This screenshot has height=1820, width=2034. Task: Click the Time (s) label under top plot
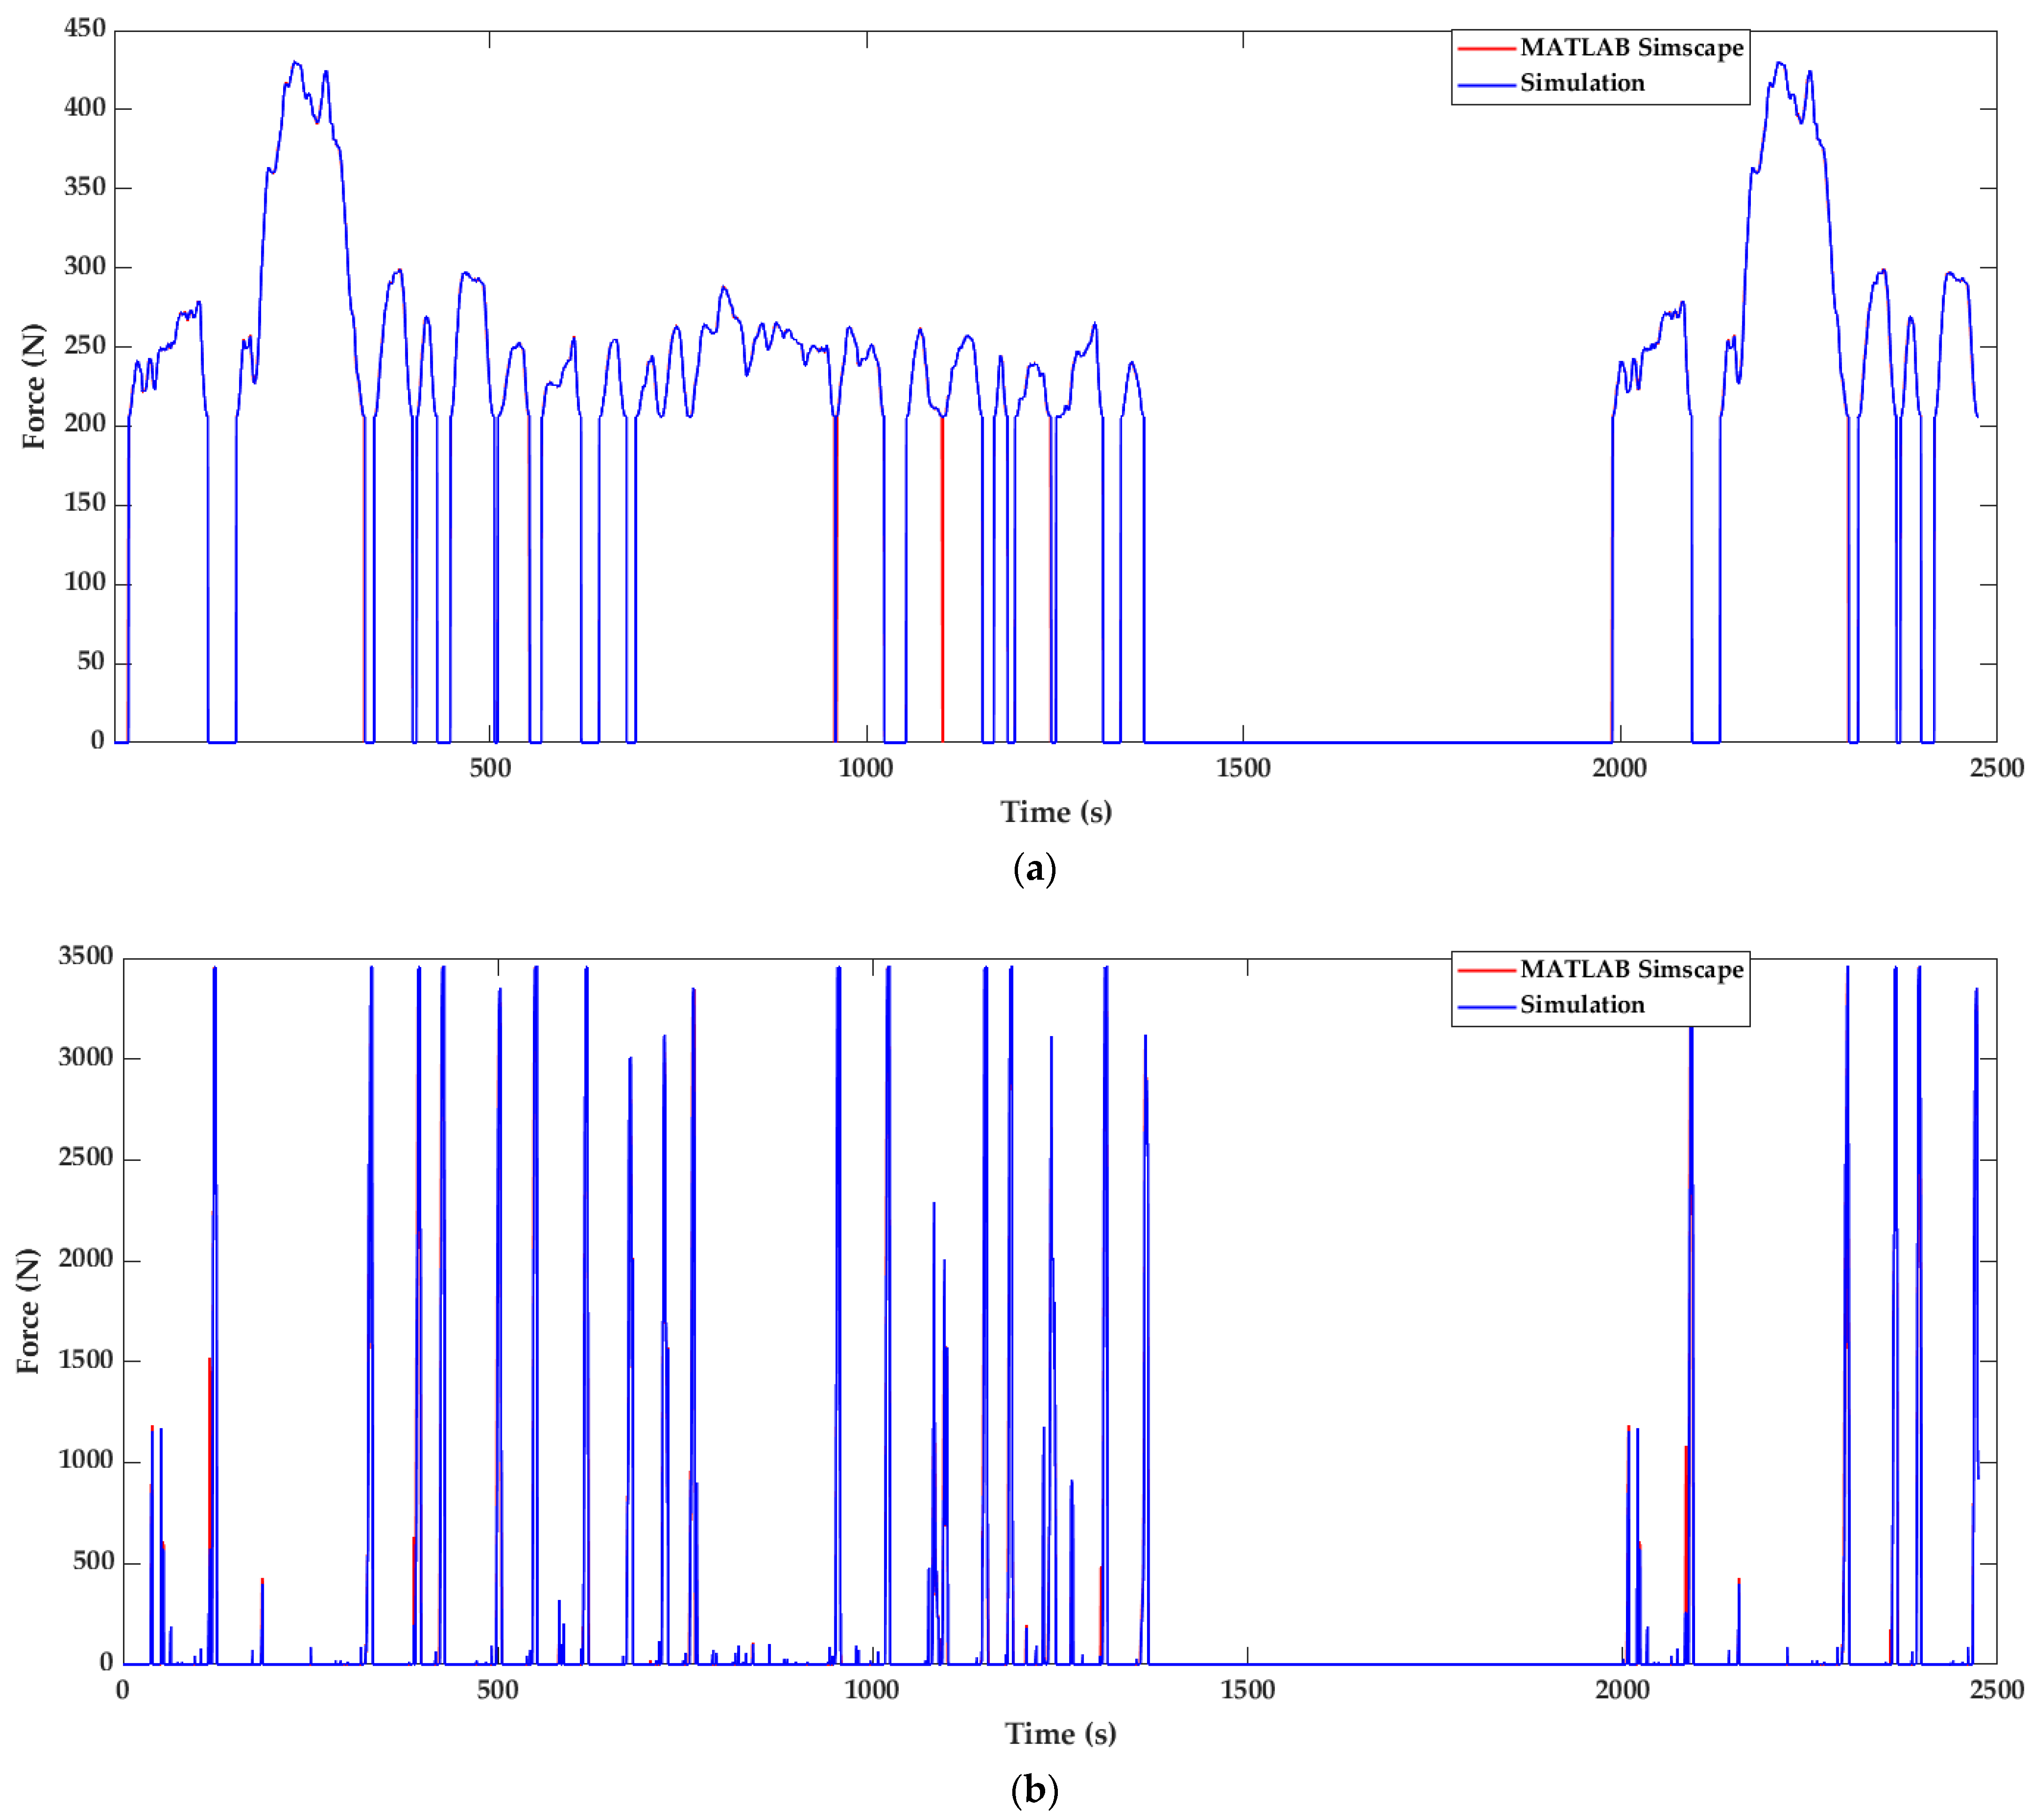point(1055,812)
